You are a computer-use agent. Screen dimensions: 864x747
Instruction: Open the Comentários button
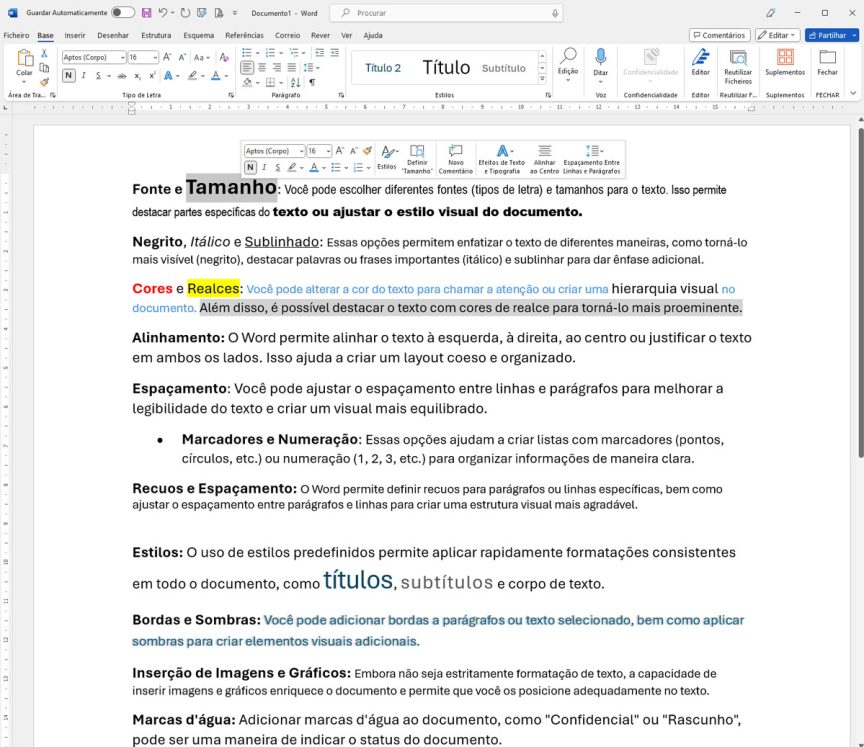719,35
